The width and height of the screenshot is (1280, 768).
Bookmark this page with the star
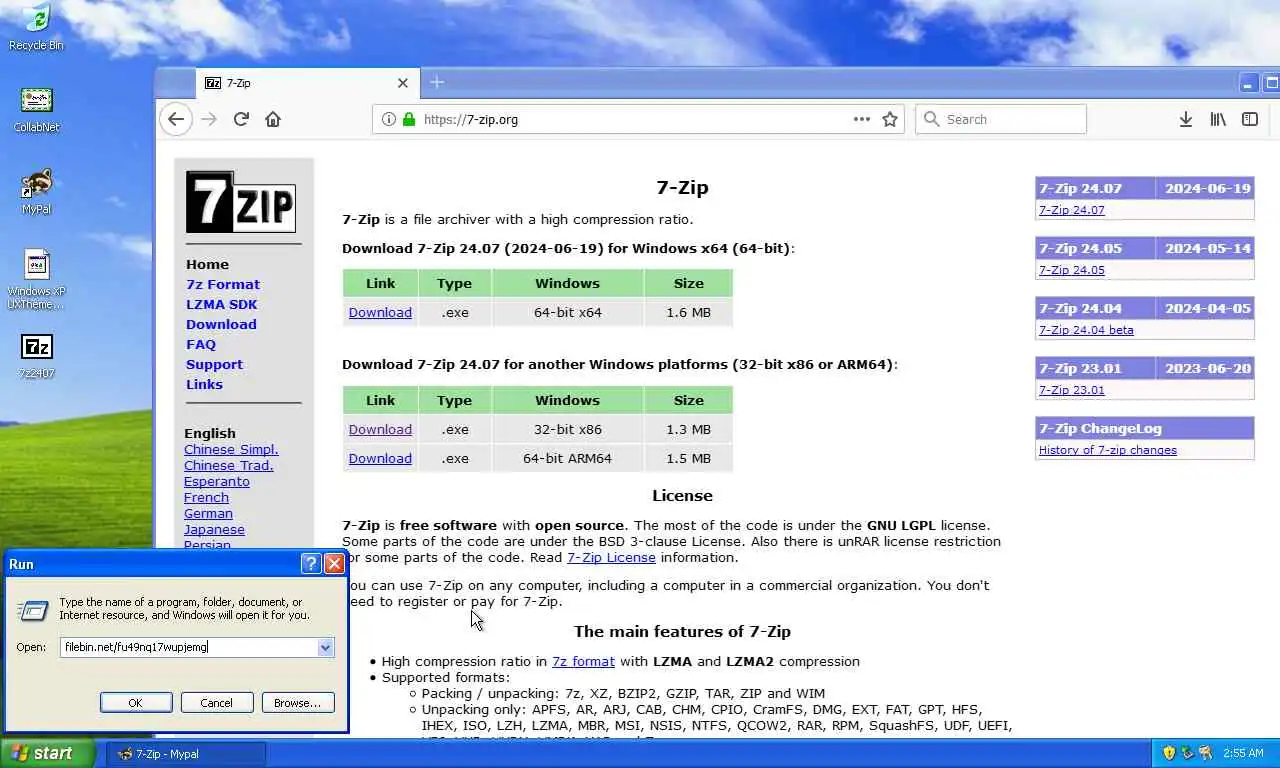890,119
